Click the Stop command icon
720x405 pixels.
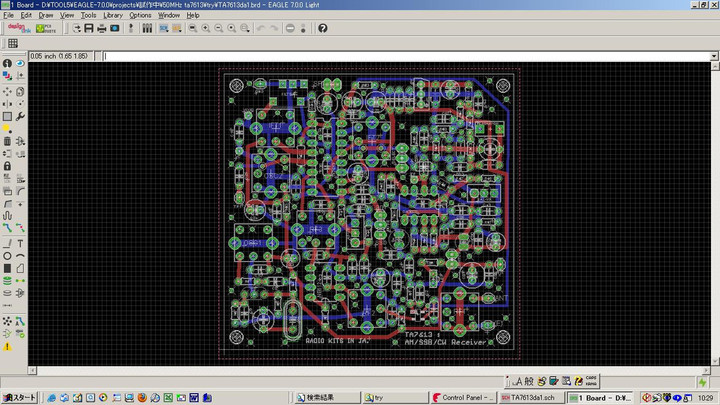(x=290, y=28)
